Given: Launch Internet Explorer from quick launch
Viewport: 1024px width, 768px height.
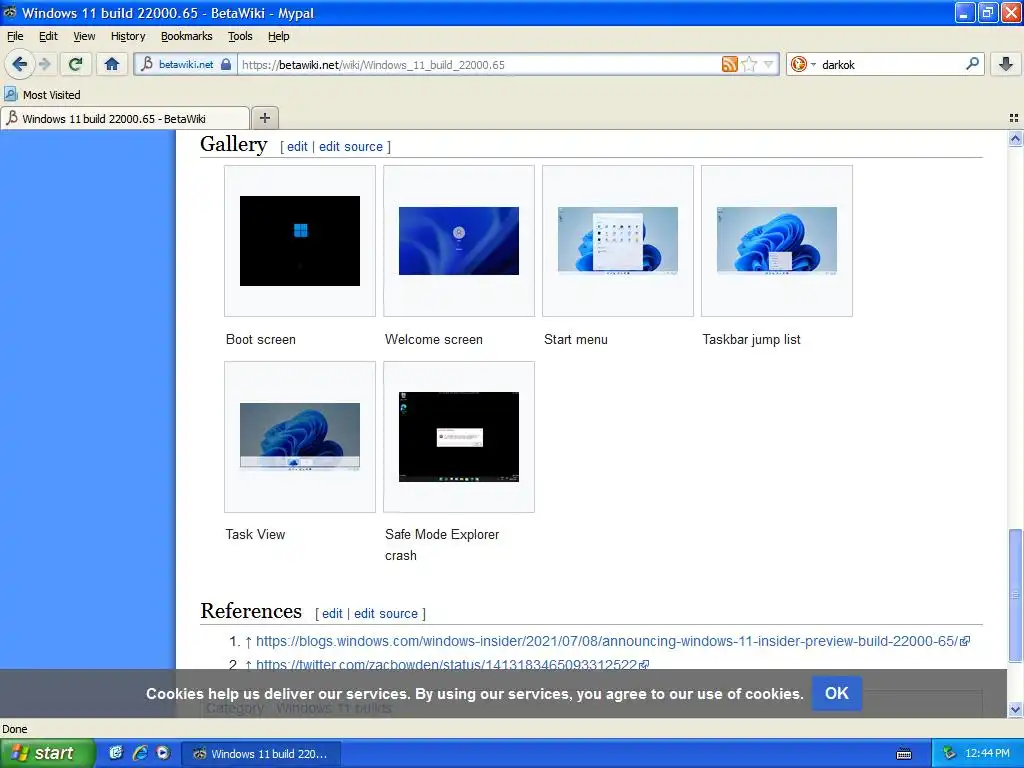Looking at the screenshot, I should coord(140,753).
